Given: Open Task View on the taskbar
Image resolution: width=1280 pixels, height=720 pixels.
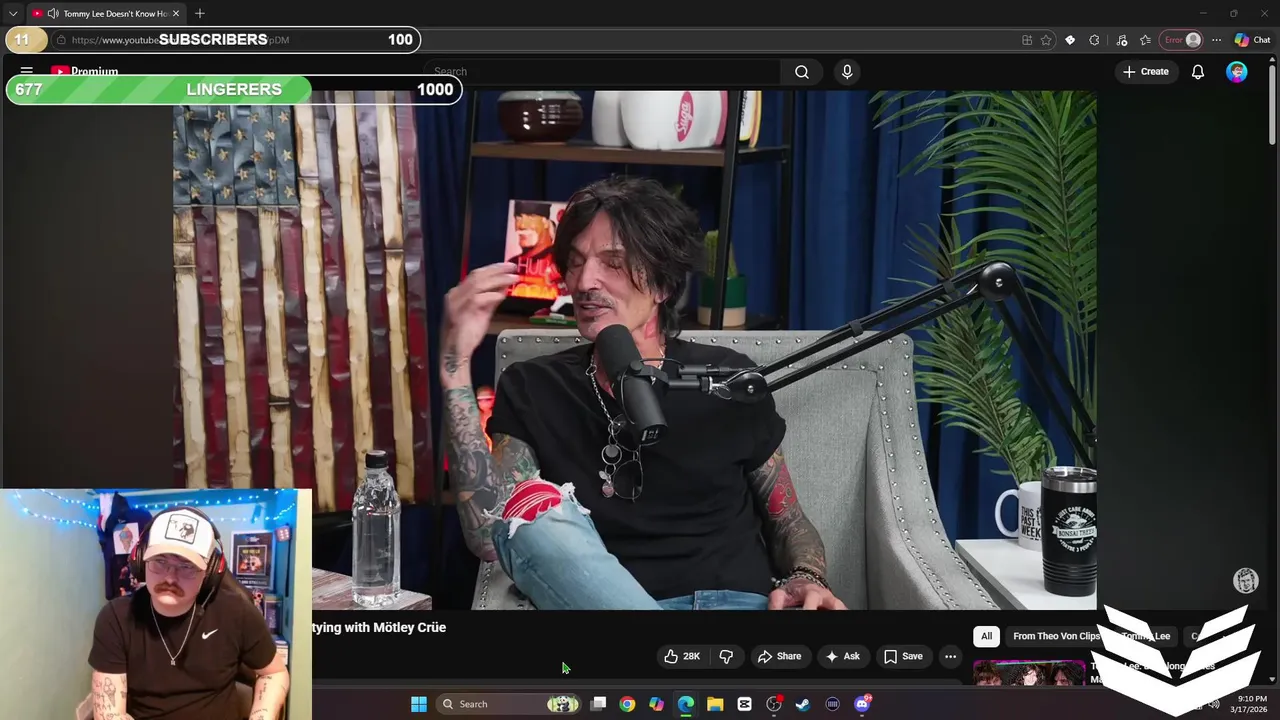Looking at the screenshot, I should [598, 704].
